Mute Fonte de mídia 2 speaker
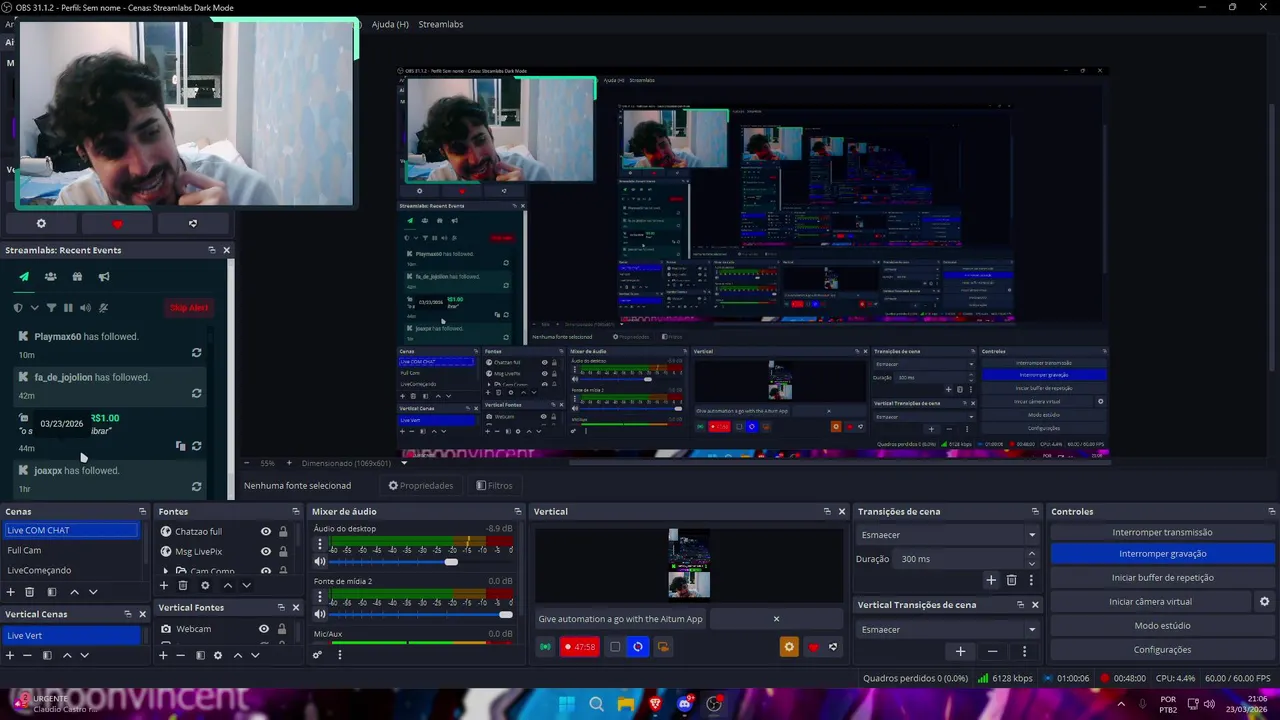The image size is (1280, 720). (x=320, y=614)
